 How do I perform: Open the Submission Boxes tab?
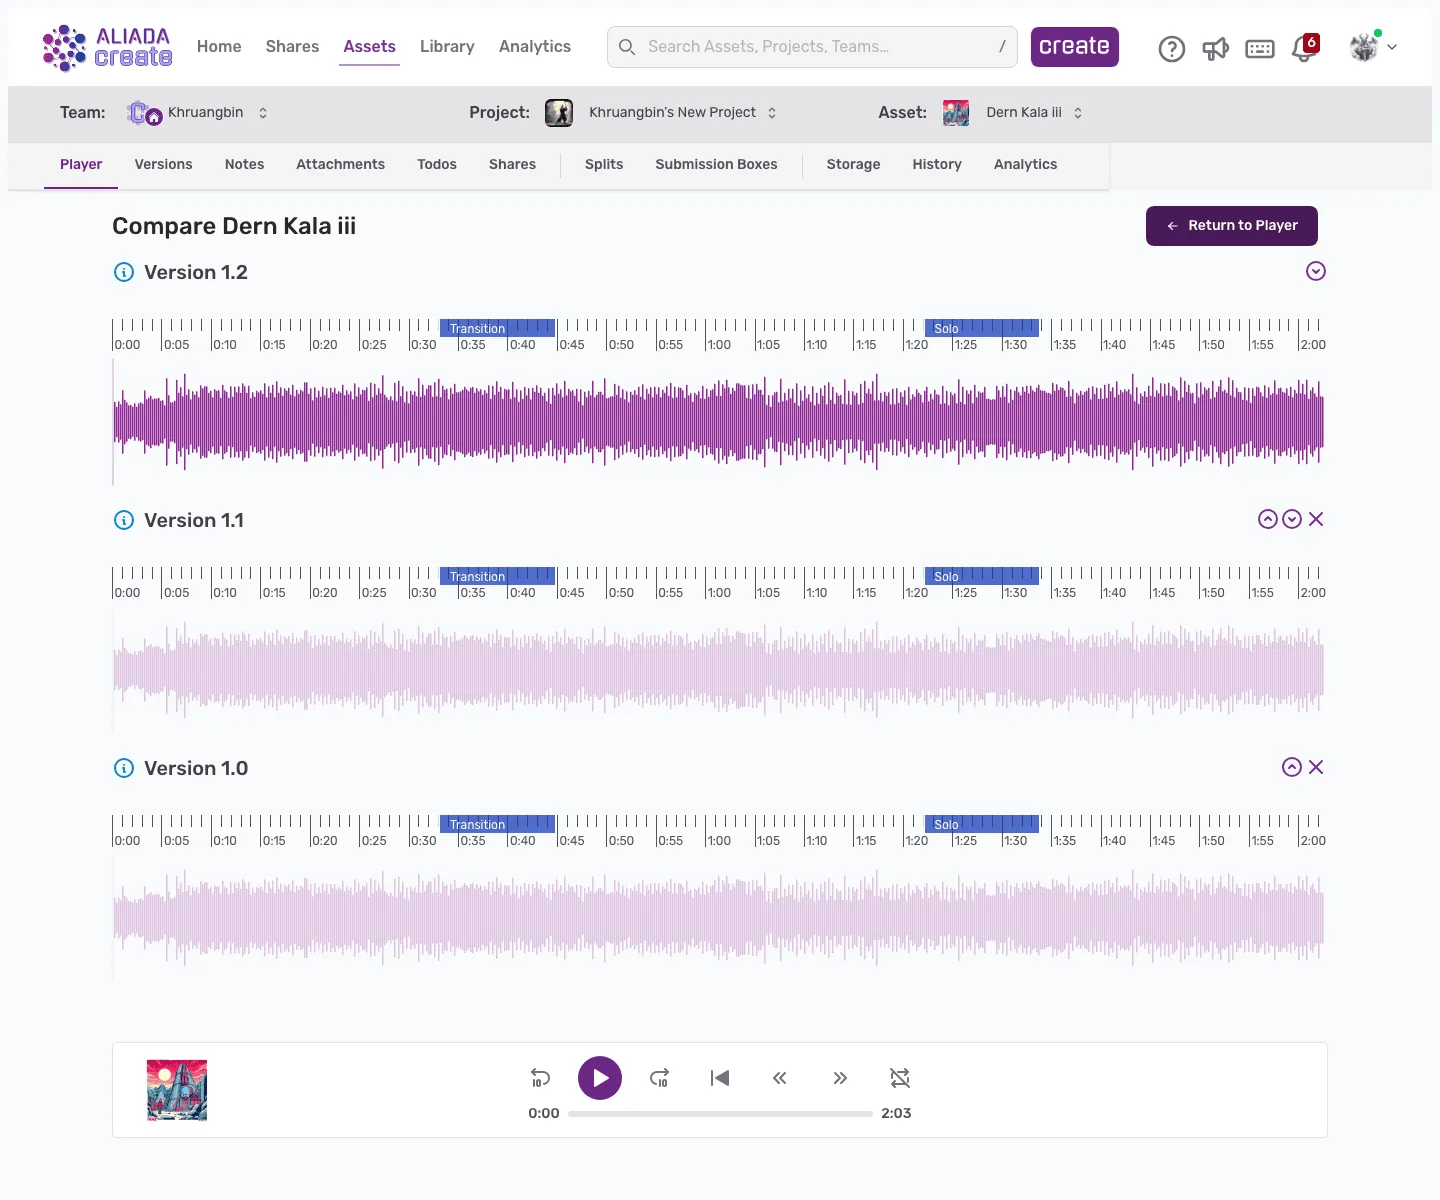coord(716,164)
